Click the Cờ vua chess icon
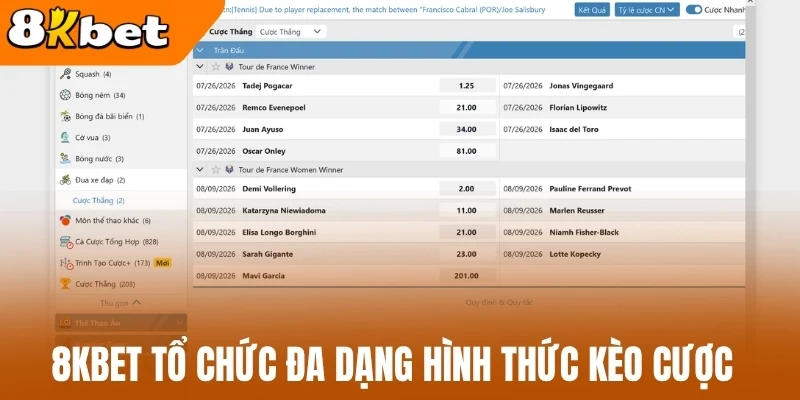 (x=65, y=137)
